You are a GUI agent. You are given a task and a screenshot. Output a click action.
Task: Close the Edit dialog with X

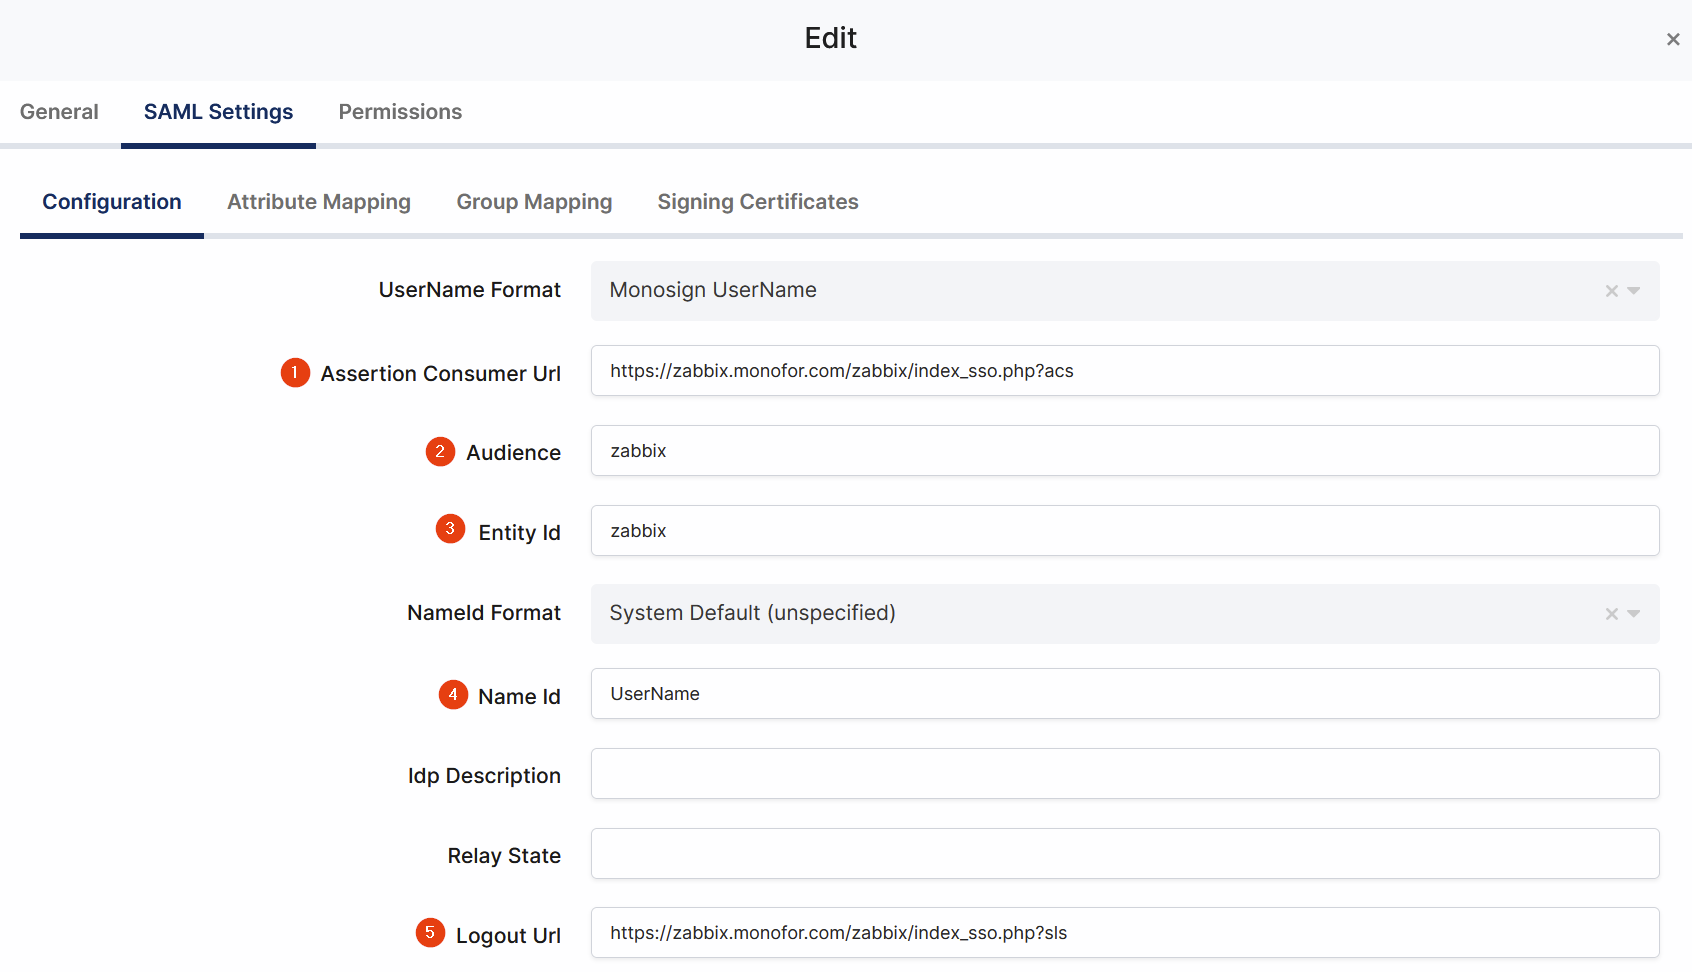tap(1672, 39)
